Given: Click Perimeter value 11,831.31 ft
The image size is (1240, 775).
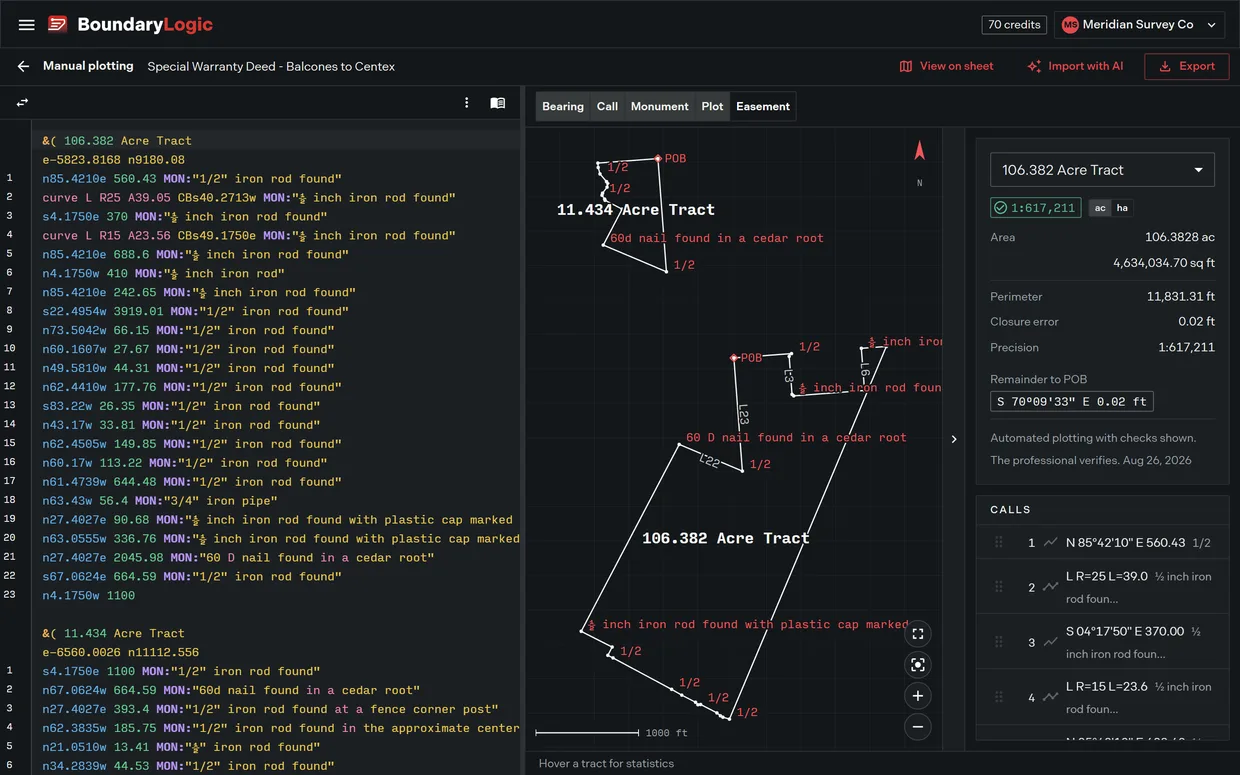Looking at the screenshot, I should click(x=1181, y=297).
